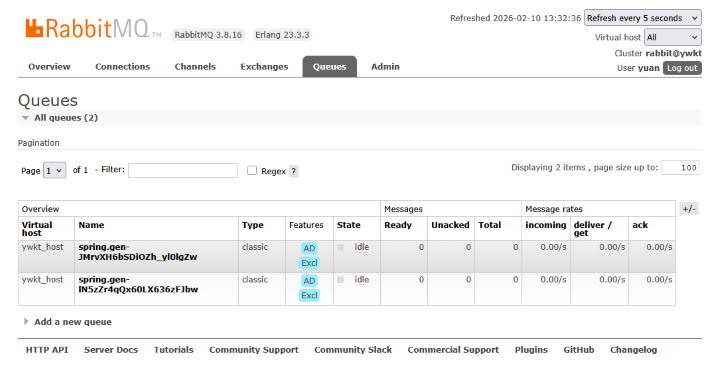Screen dimensions: 720x378
Task: Open the GitHub footer link
Action: click(579, 350)
